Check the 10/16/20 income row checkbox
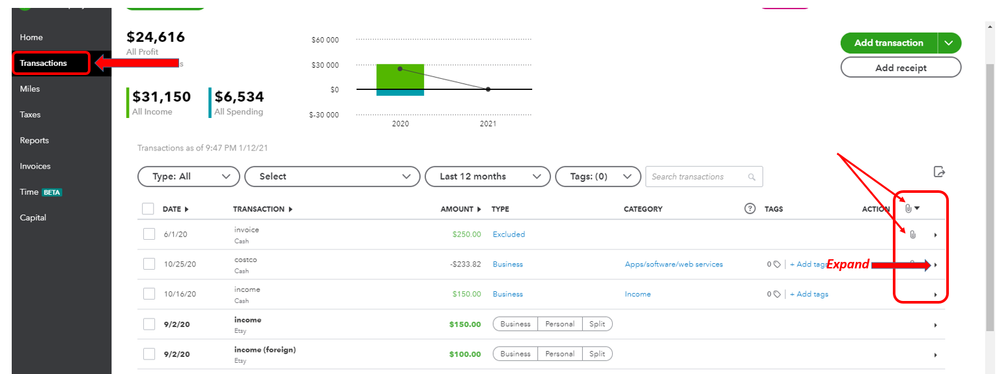The width and height of the screenshot is (999, 374). click(x=148, y=294)
